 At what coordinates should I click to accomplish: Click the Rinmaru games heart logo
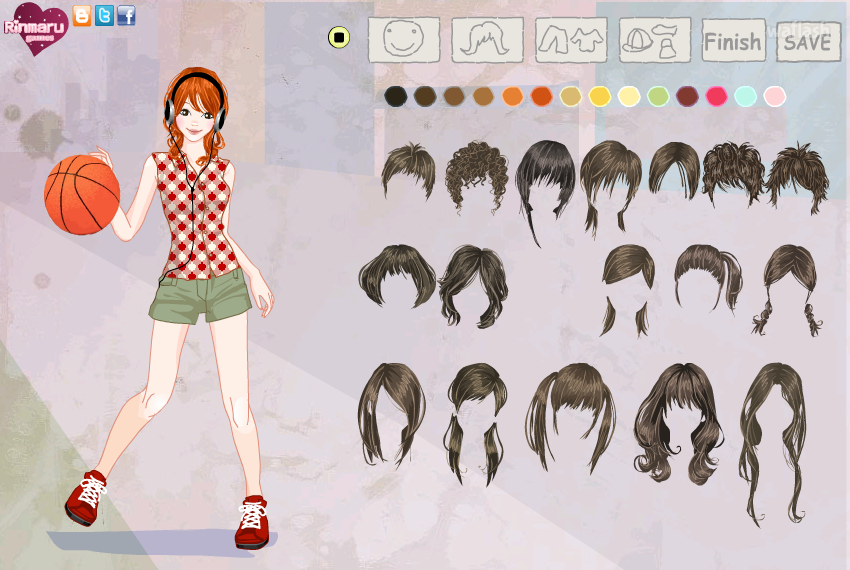coord(36,29)
